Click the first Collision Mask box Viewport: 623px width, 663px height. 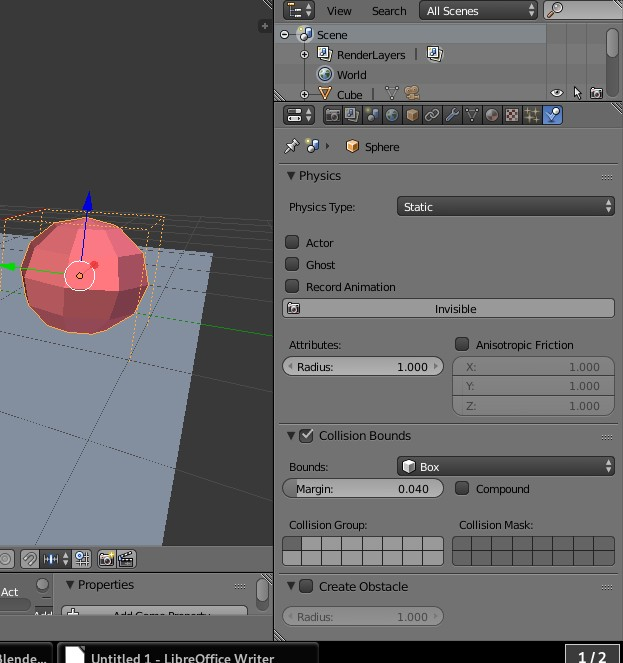tap(462, 543)
